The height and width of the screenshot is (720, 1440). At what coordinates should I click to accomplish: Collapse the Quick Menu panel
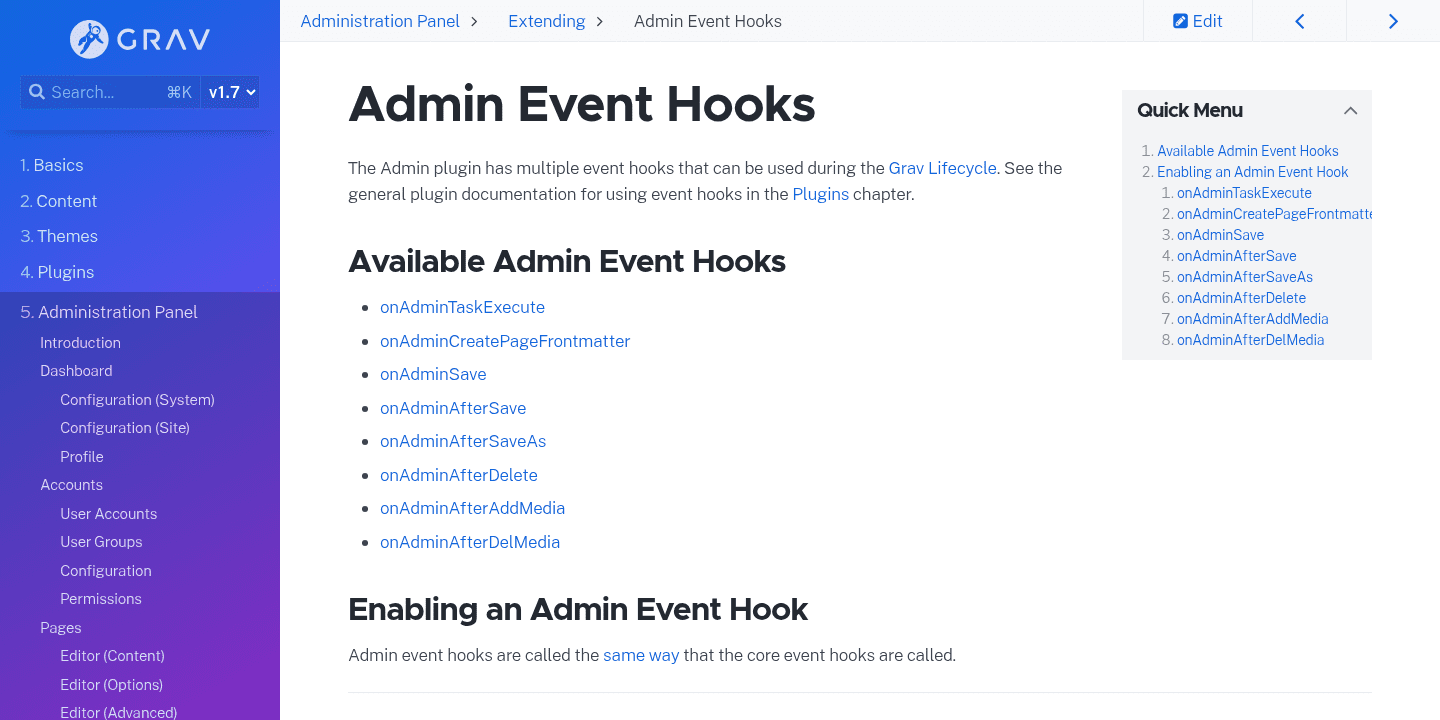[x=1350, y=111]
